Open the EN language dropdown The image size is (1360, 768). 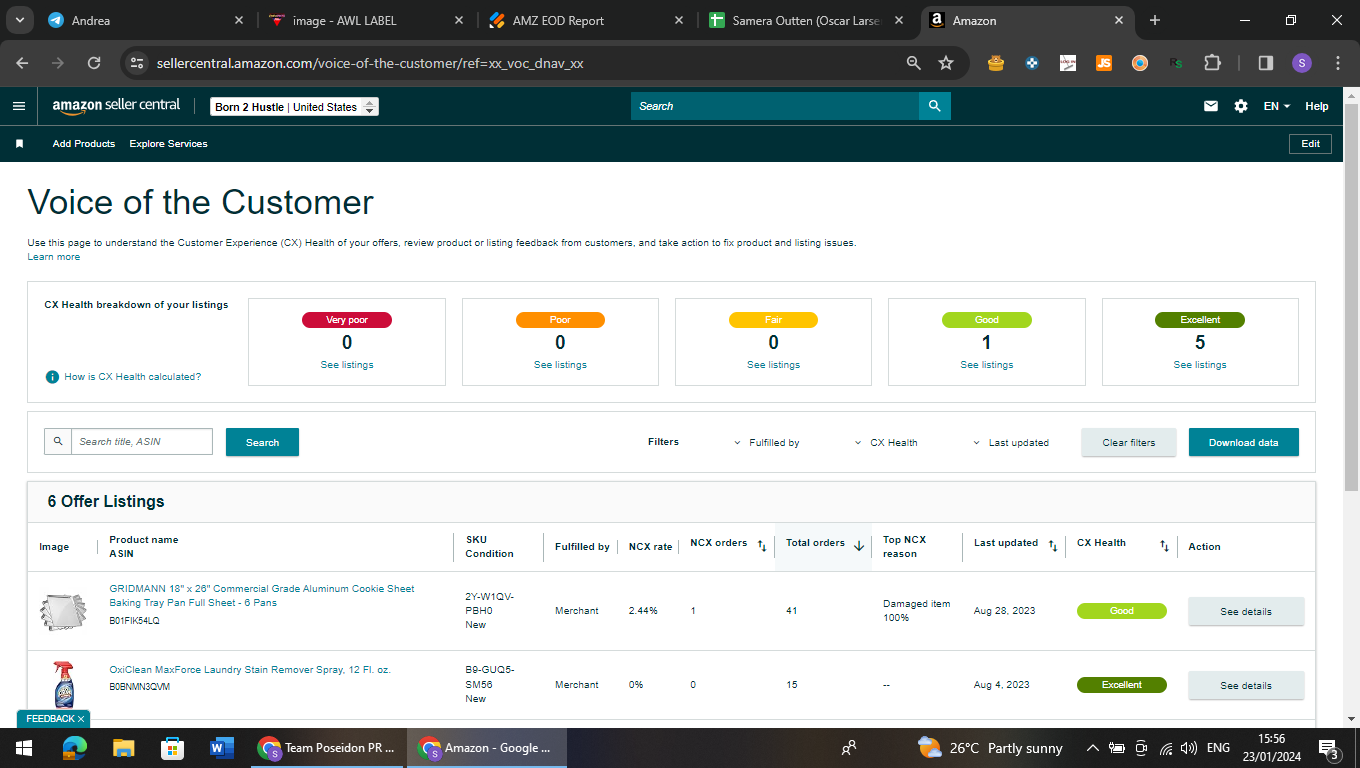1277,106
